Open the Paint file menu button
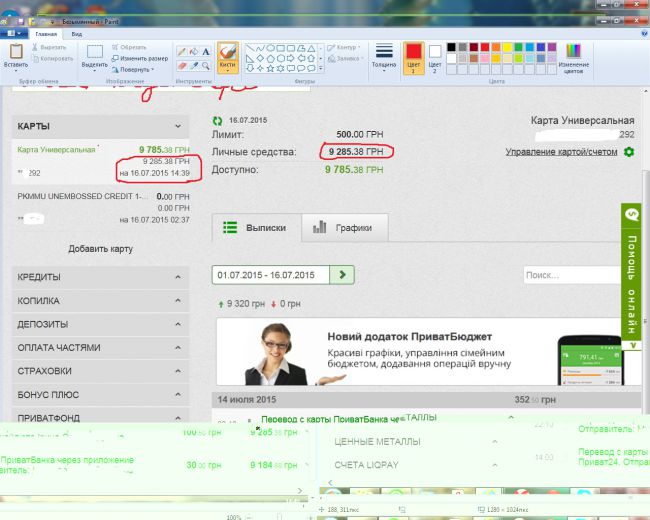Viewport: 650px width, 520px height. (x=14, y=33)
